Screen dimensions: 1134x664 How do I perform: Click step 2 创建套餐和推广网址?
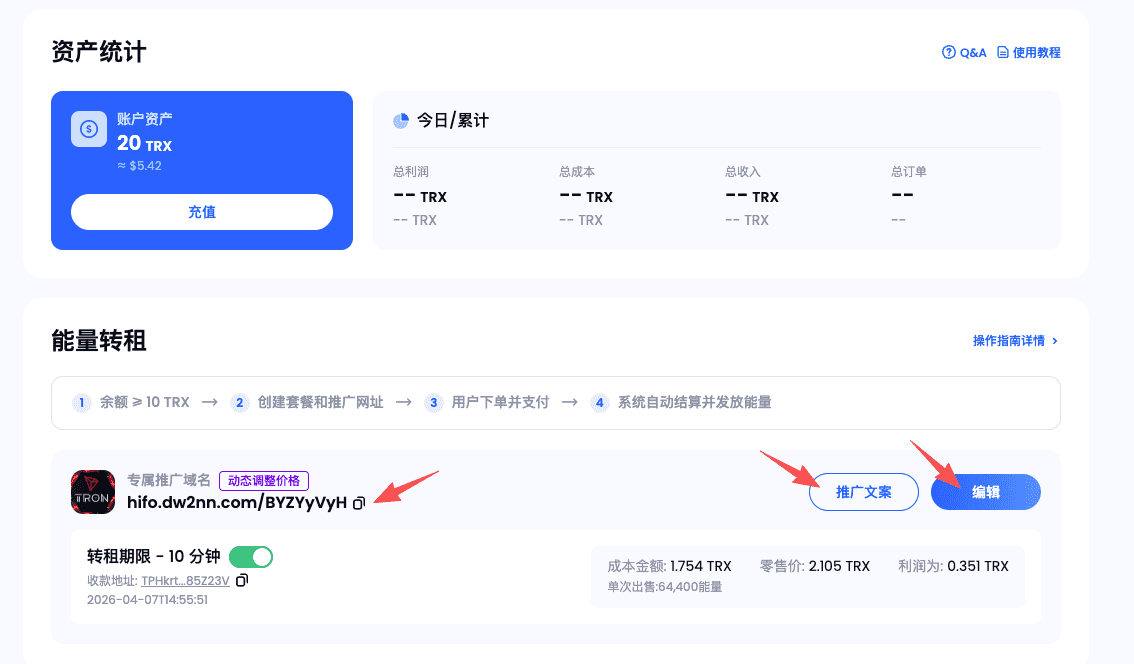click(307, 402)
